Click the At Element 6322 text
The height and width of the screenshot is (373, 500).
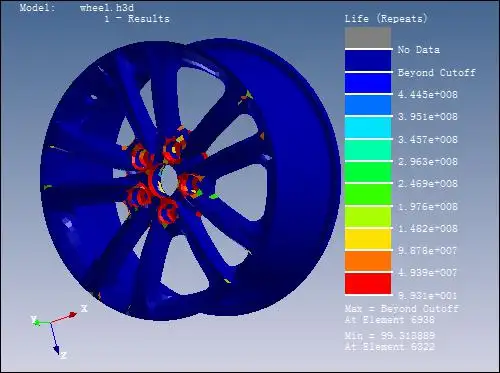click(x=390, y=347)
